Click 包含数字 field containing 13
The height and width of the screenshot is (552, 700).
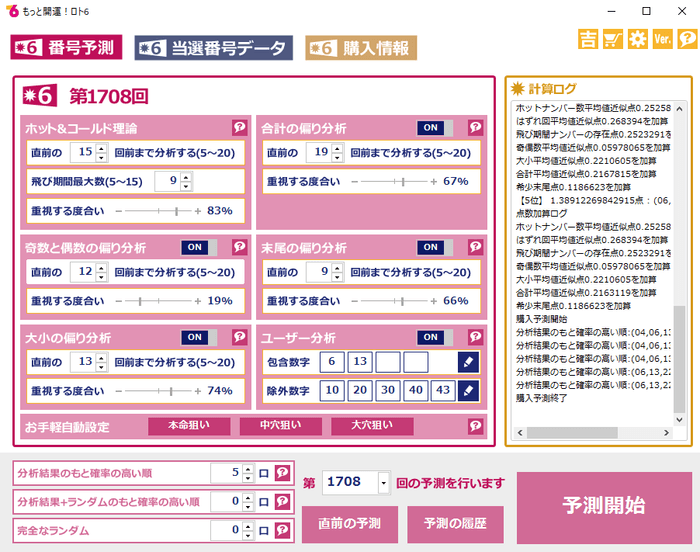click(360, 362)
